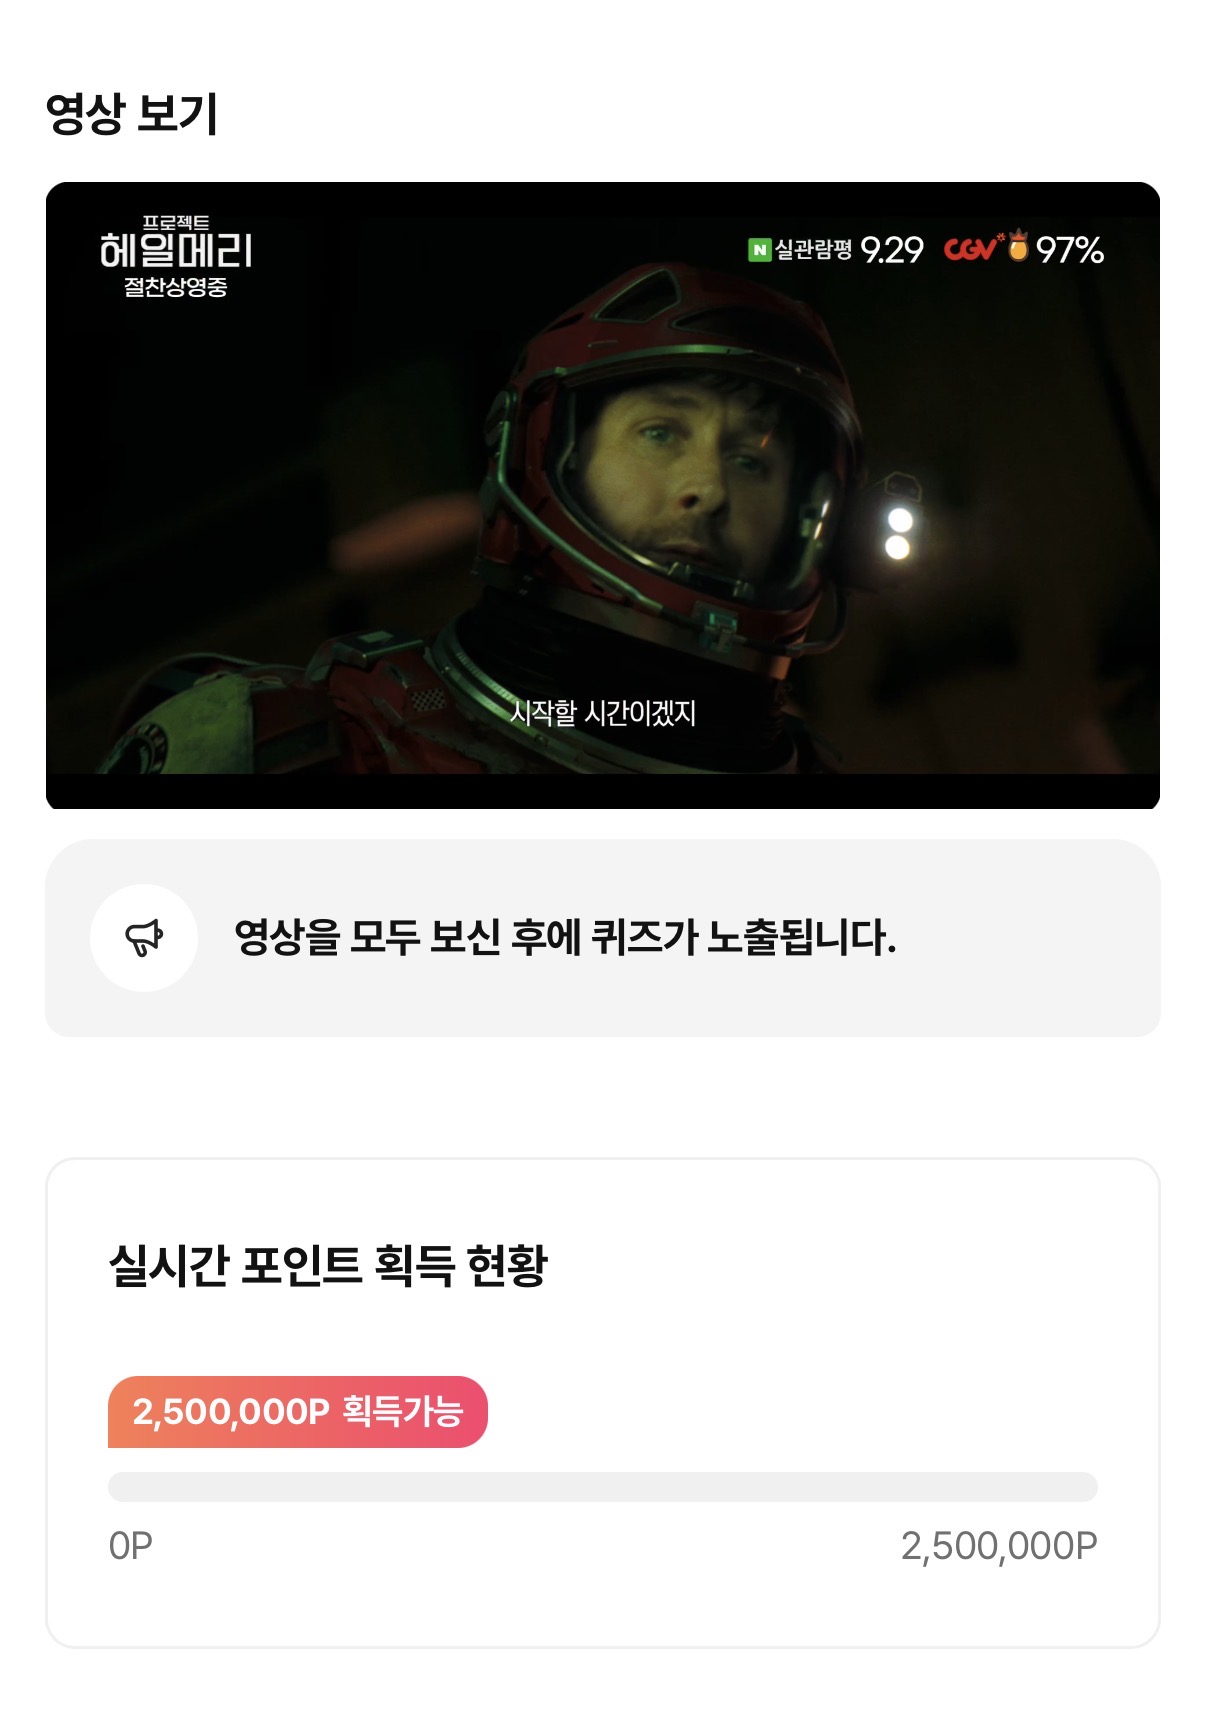Click the CGV golden egg icon
1206x1714 pixels.
coord(1018,245)
